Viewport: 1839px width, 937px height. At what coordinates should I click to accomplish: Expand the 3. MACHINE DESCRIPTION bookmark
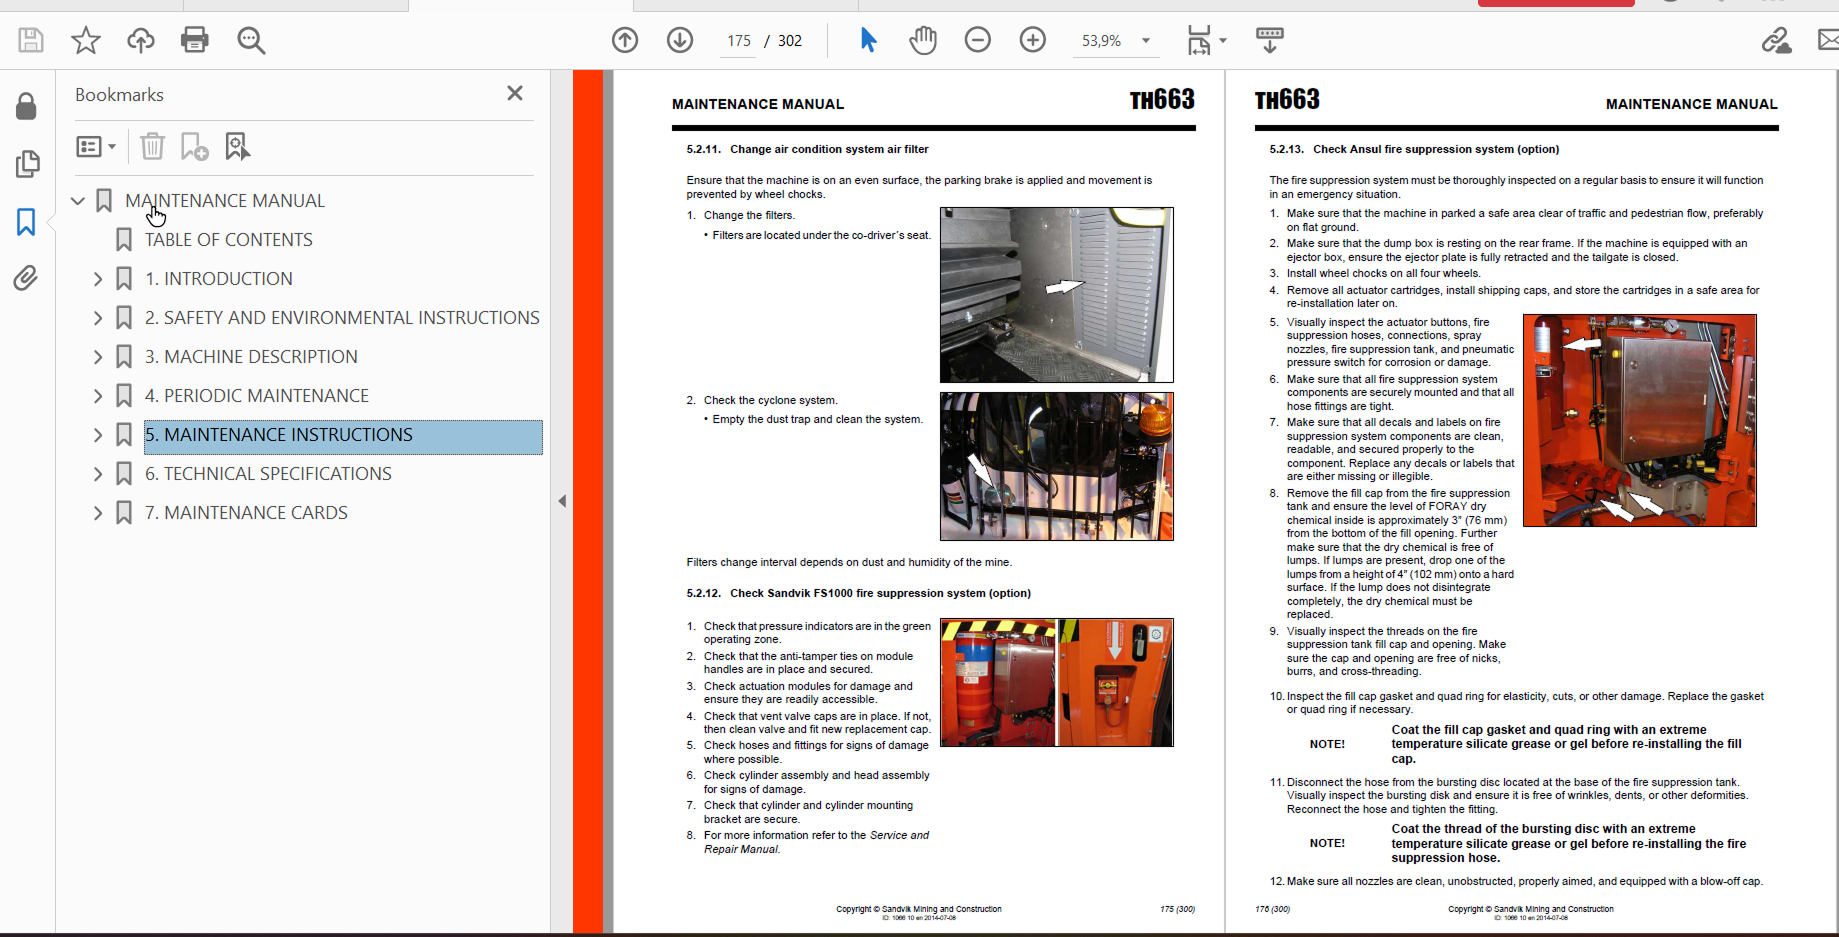point(98,357)
